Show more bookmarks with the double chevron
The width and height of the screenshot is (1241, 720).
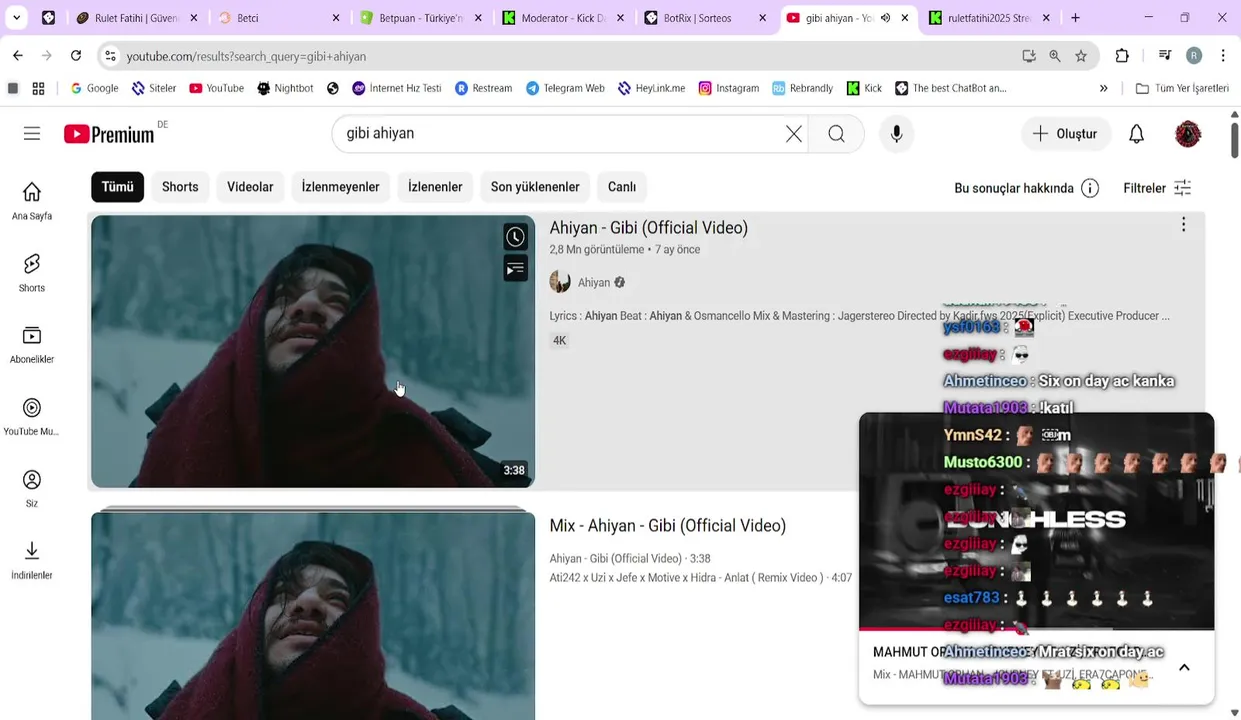click(1103, 88)
